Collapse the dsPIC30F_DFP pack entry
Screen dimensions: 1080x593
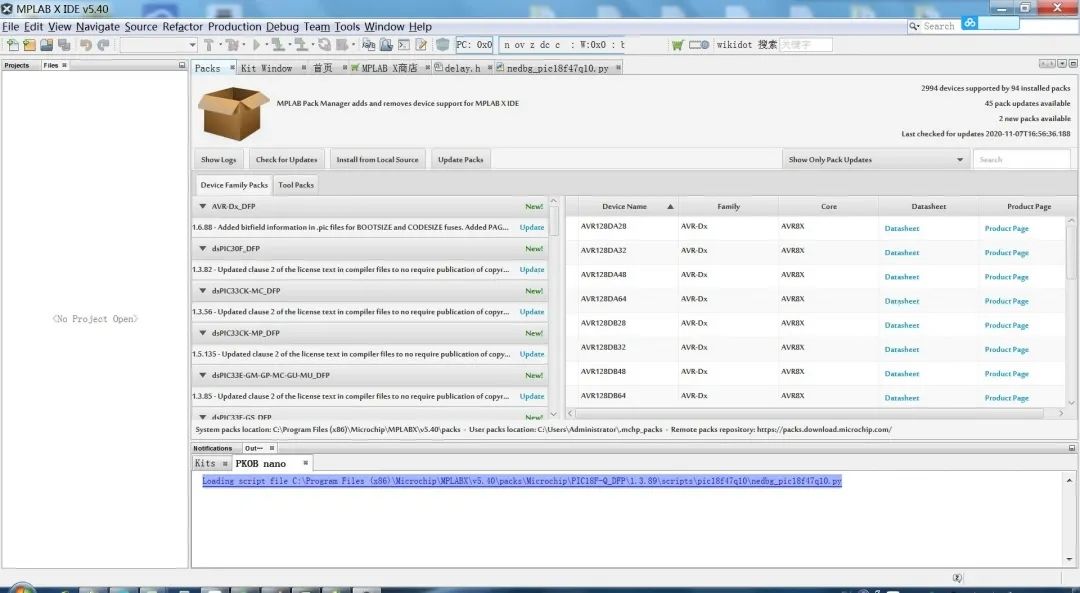click(202, 249)
